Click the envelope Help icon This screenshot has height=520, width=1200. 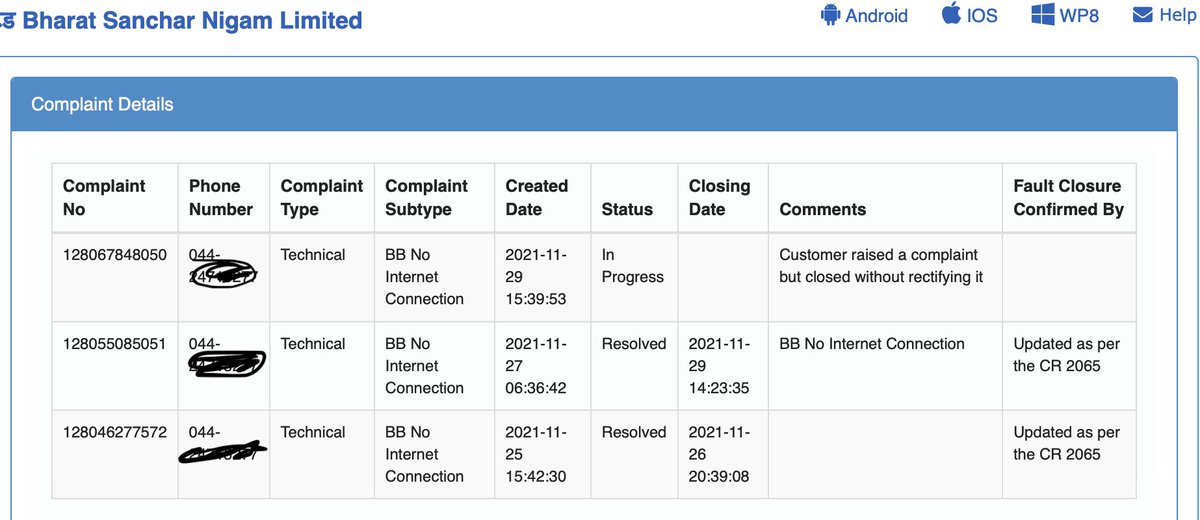pos(1143,15)
